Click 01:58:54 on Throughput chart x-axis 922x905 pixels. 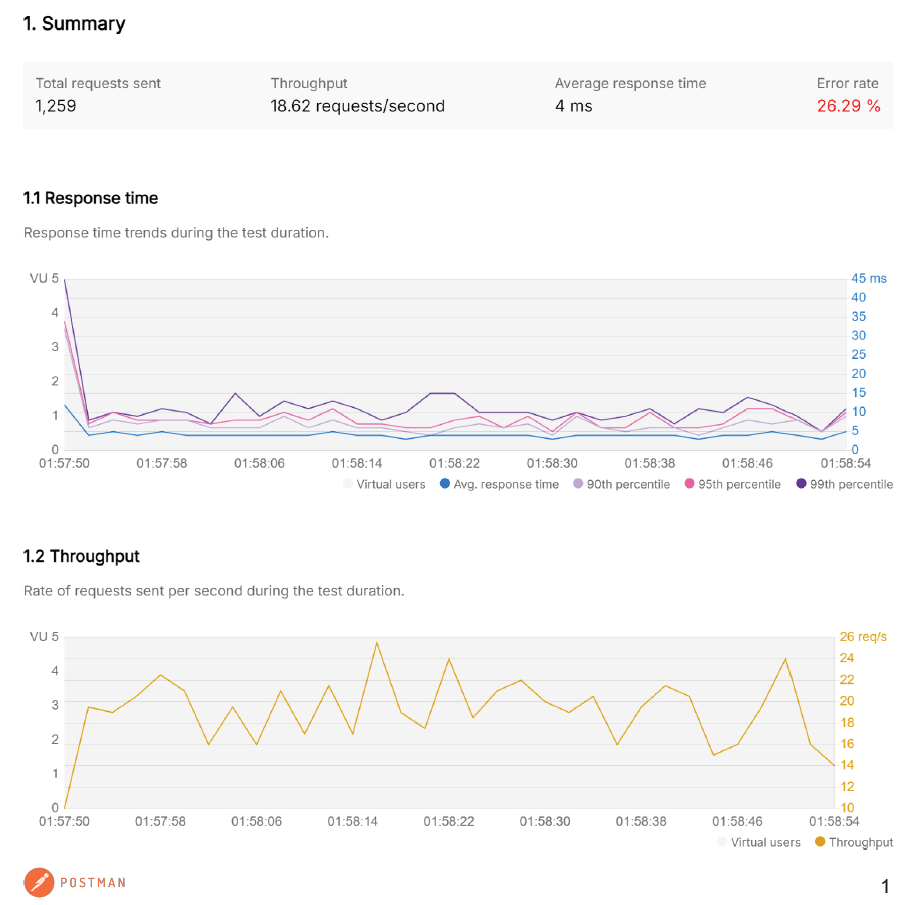click(834, 821)
